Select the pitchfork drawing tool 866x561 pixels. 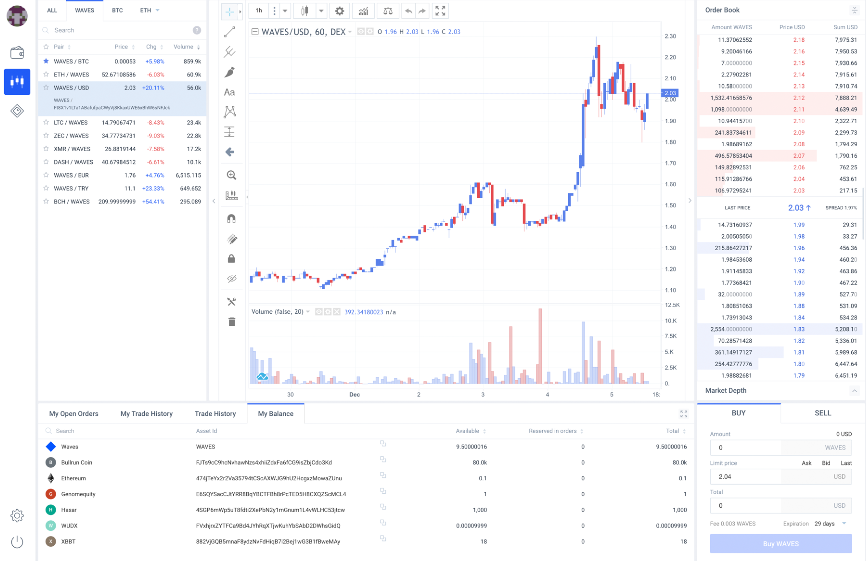[230, 52]
